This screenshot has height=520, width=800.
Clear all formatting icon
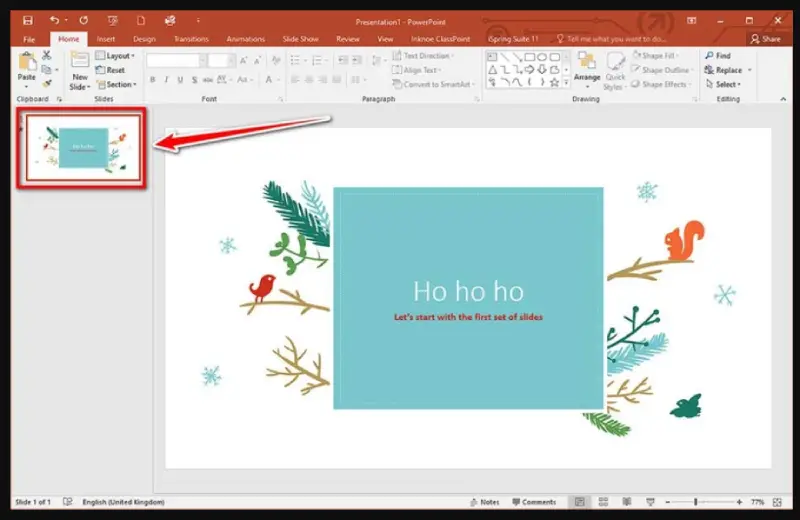point(276,61)
